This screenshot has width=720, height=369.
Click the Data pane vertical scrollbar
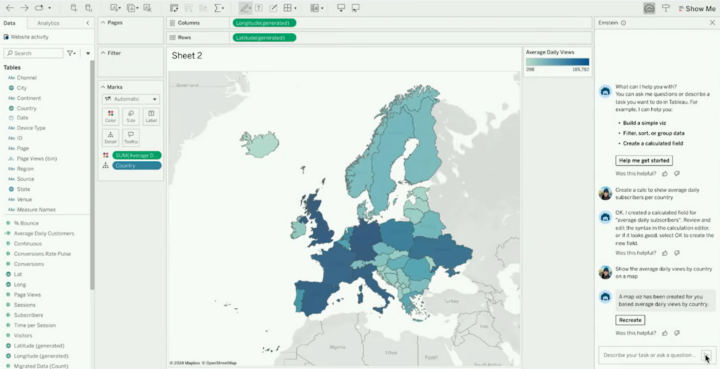(x=92, y=174)
